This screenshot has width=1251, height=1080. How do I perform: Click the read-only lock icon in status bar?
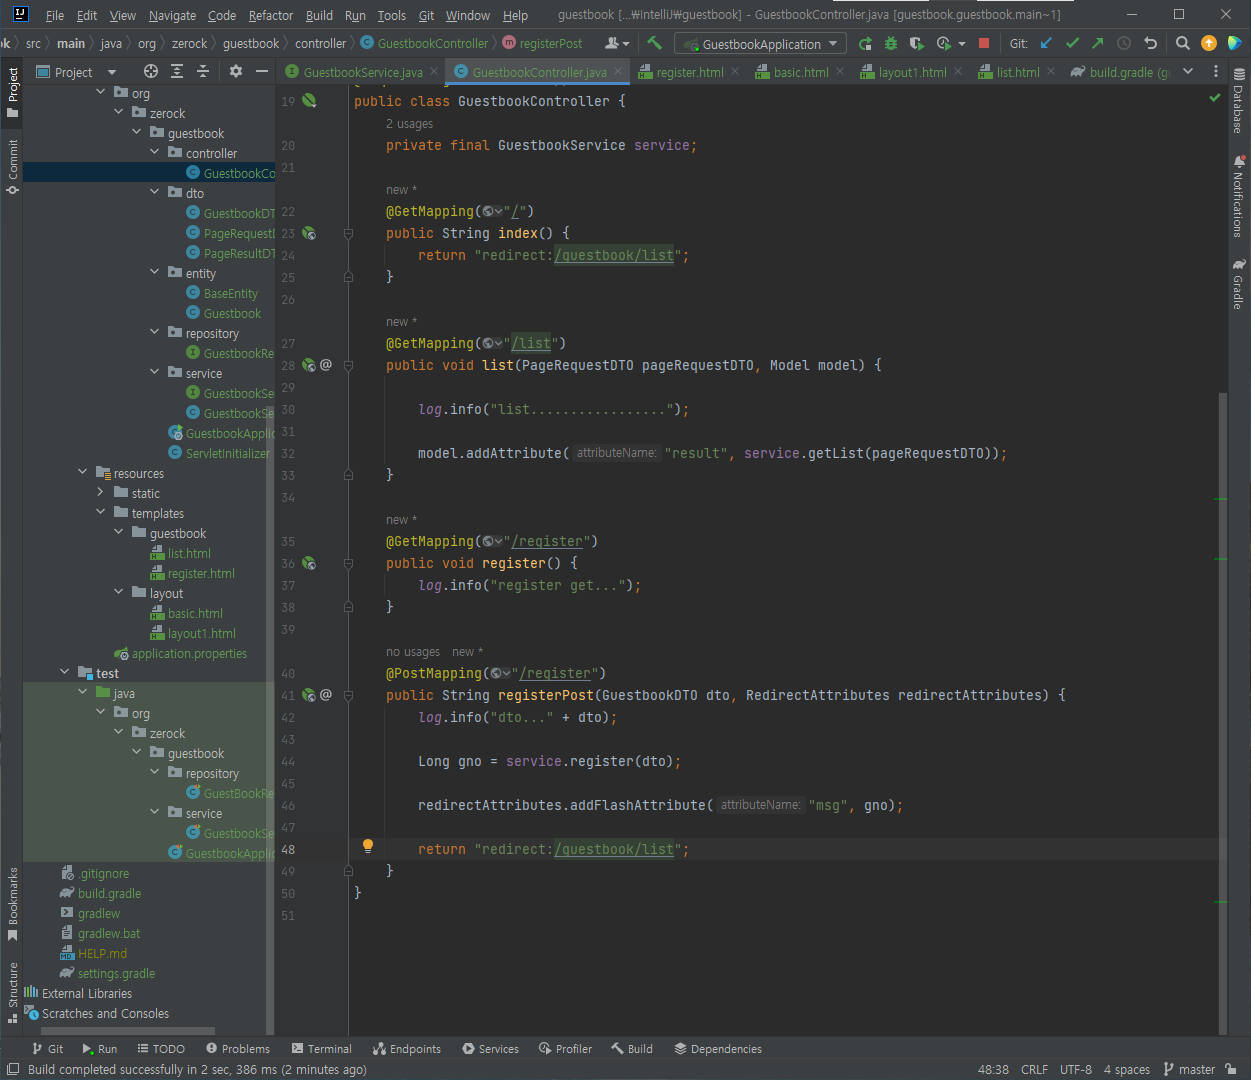pyautogui.click(x=1231, y=1069)
